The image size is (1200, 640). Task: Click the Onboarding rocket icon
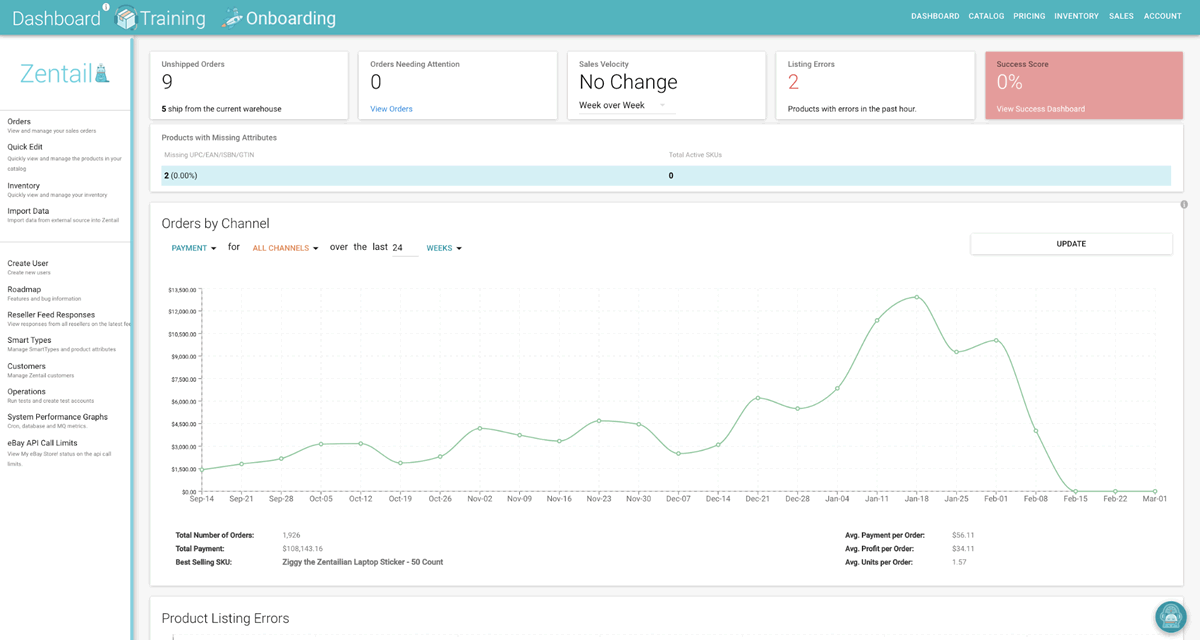point(231,18)
